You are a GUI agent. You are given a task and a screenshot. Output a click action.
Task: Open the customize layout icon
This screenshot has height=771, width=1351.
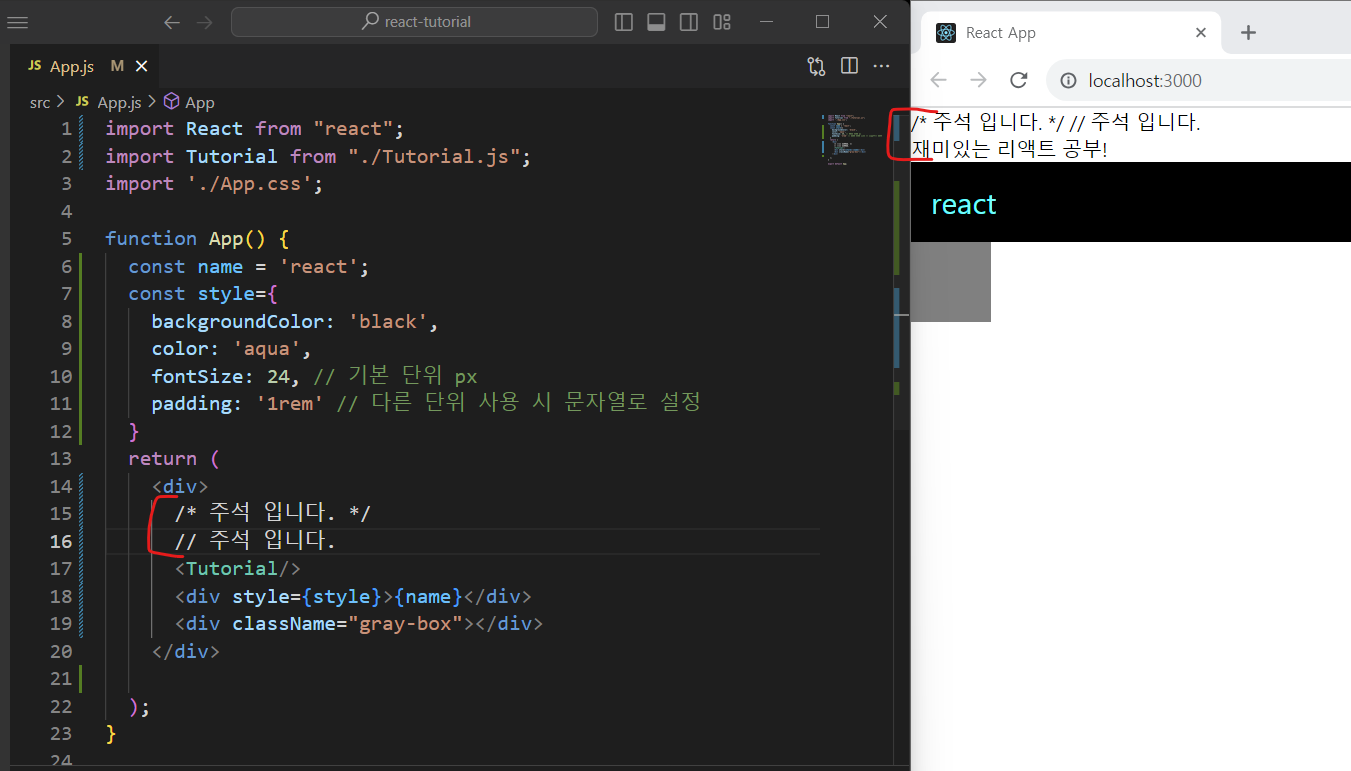coord(722,22)
